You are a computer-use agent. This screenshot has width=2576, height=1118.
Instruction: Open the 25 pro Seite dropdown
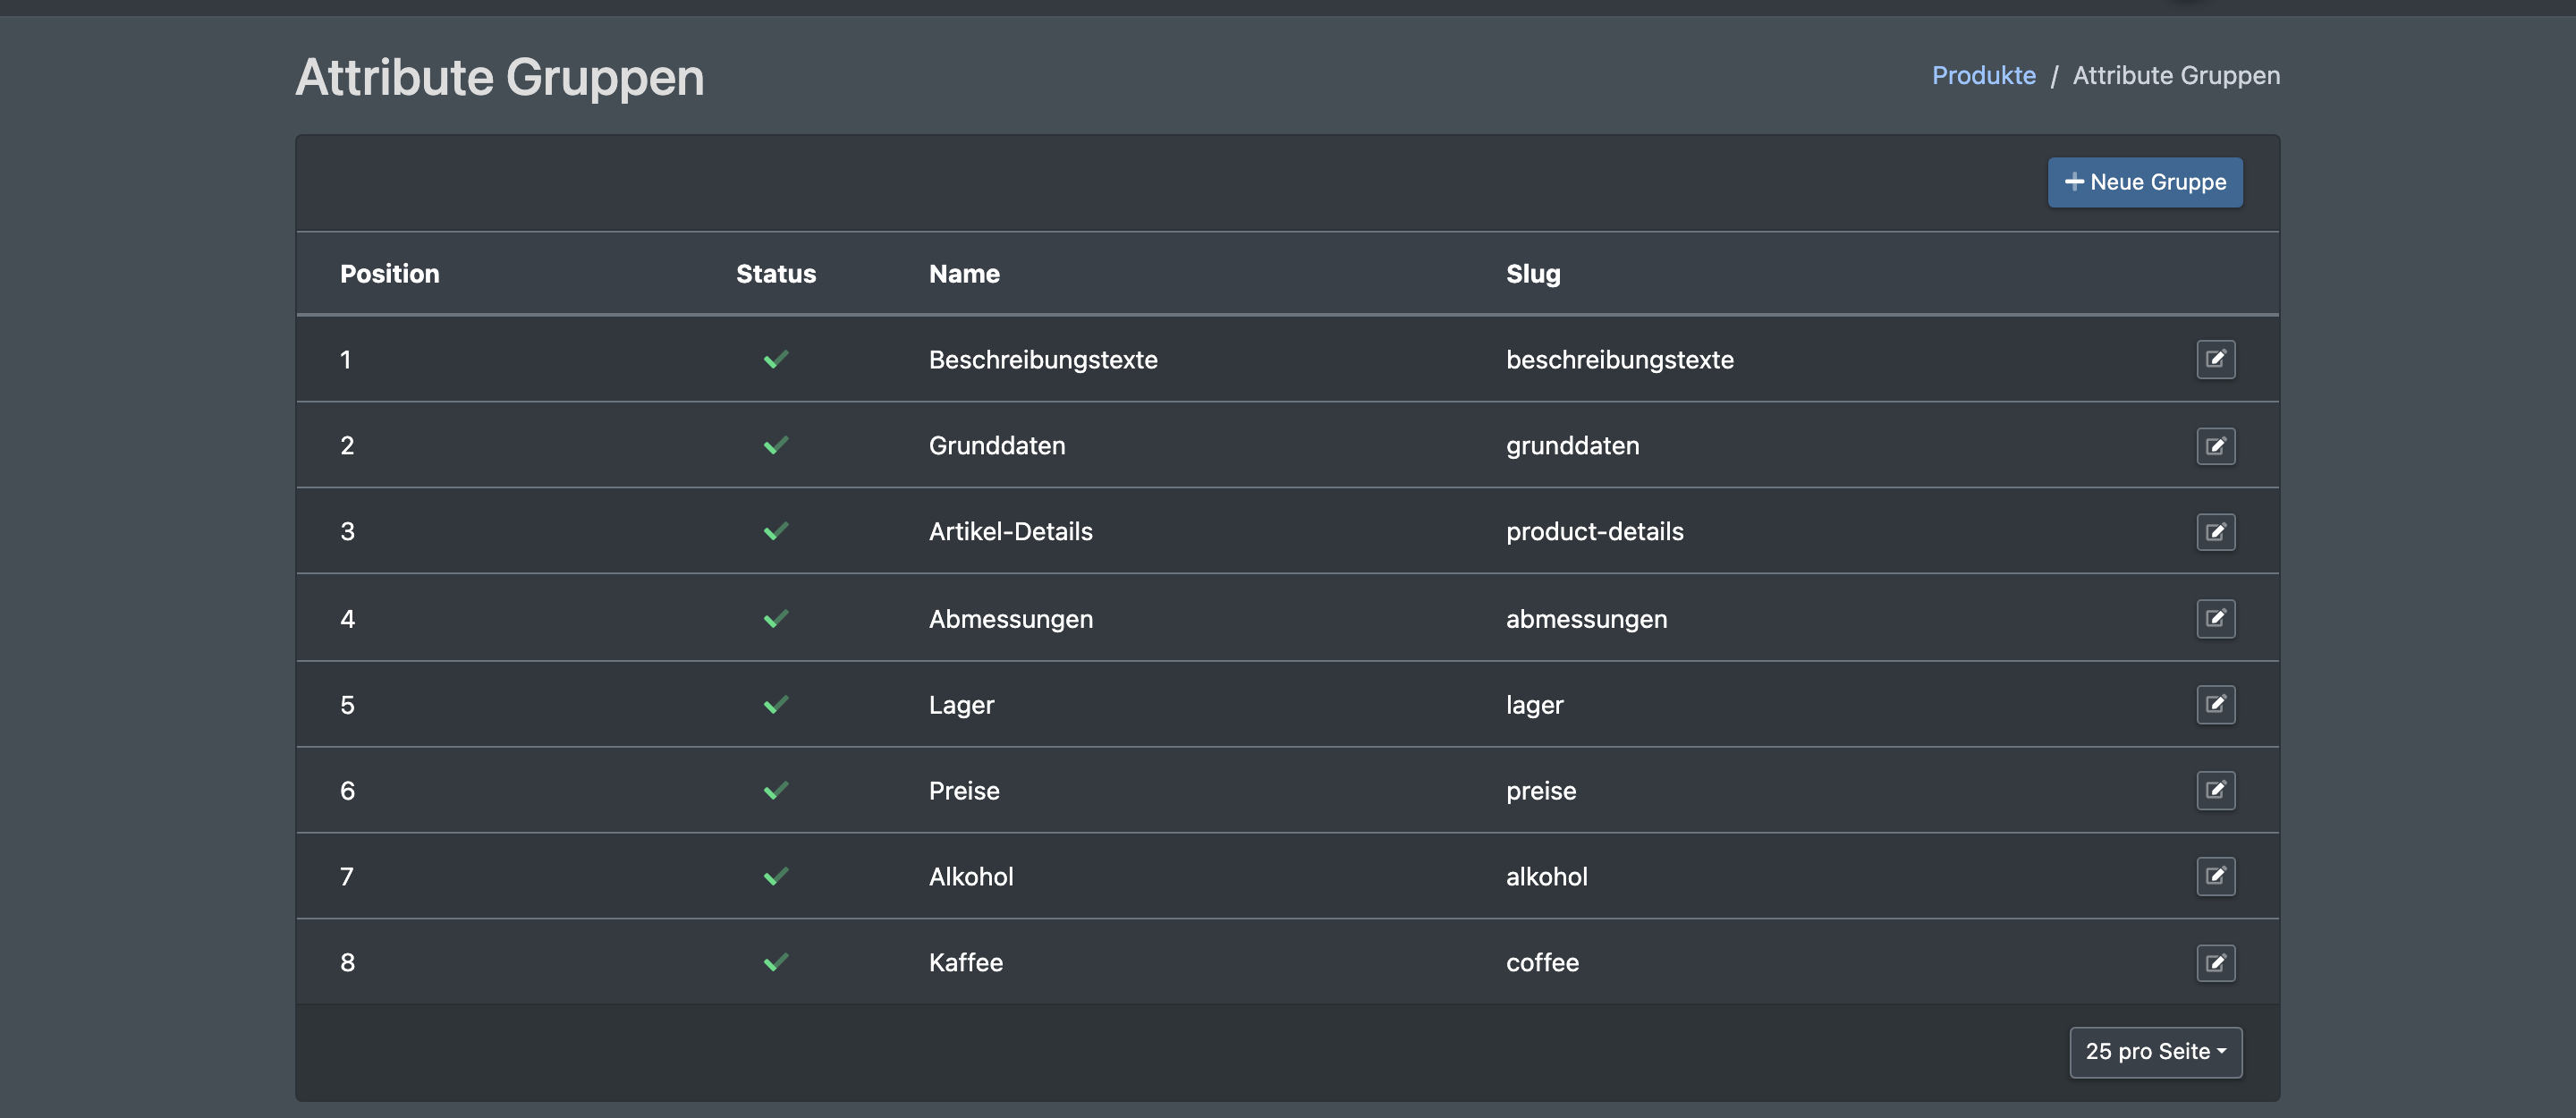2155,1052
